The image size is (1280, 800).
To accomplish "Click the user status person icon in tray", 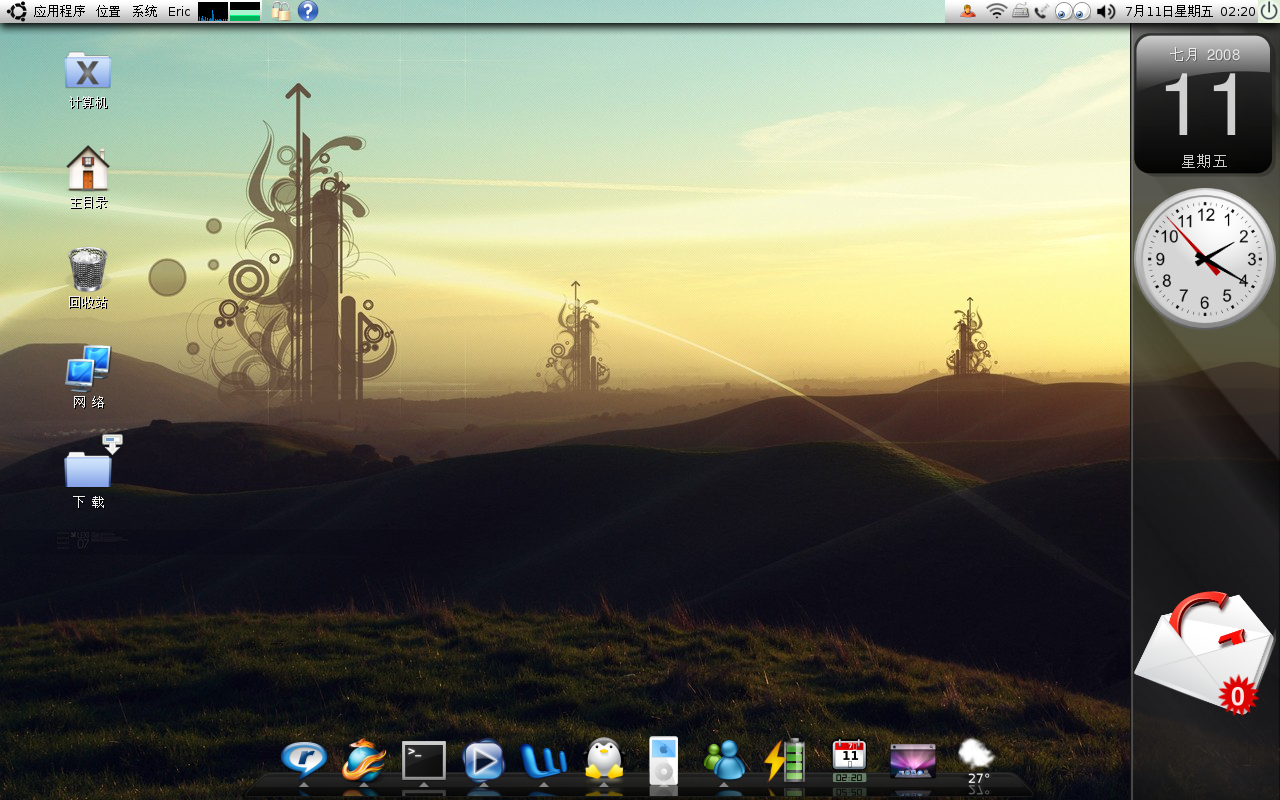I will (x=968, y=11).
